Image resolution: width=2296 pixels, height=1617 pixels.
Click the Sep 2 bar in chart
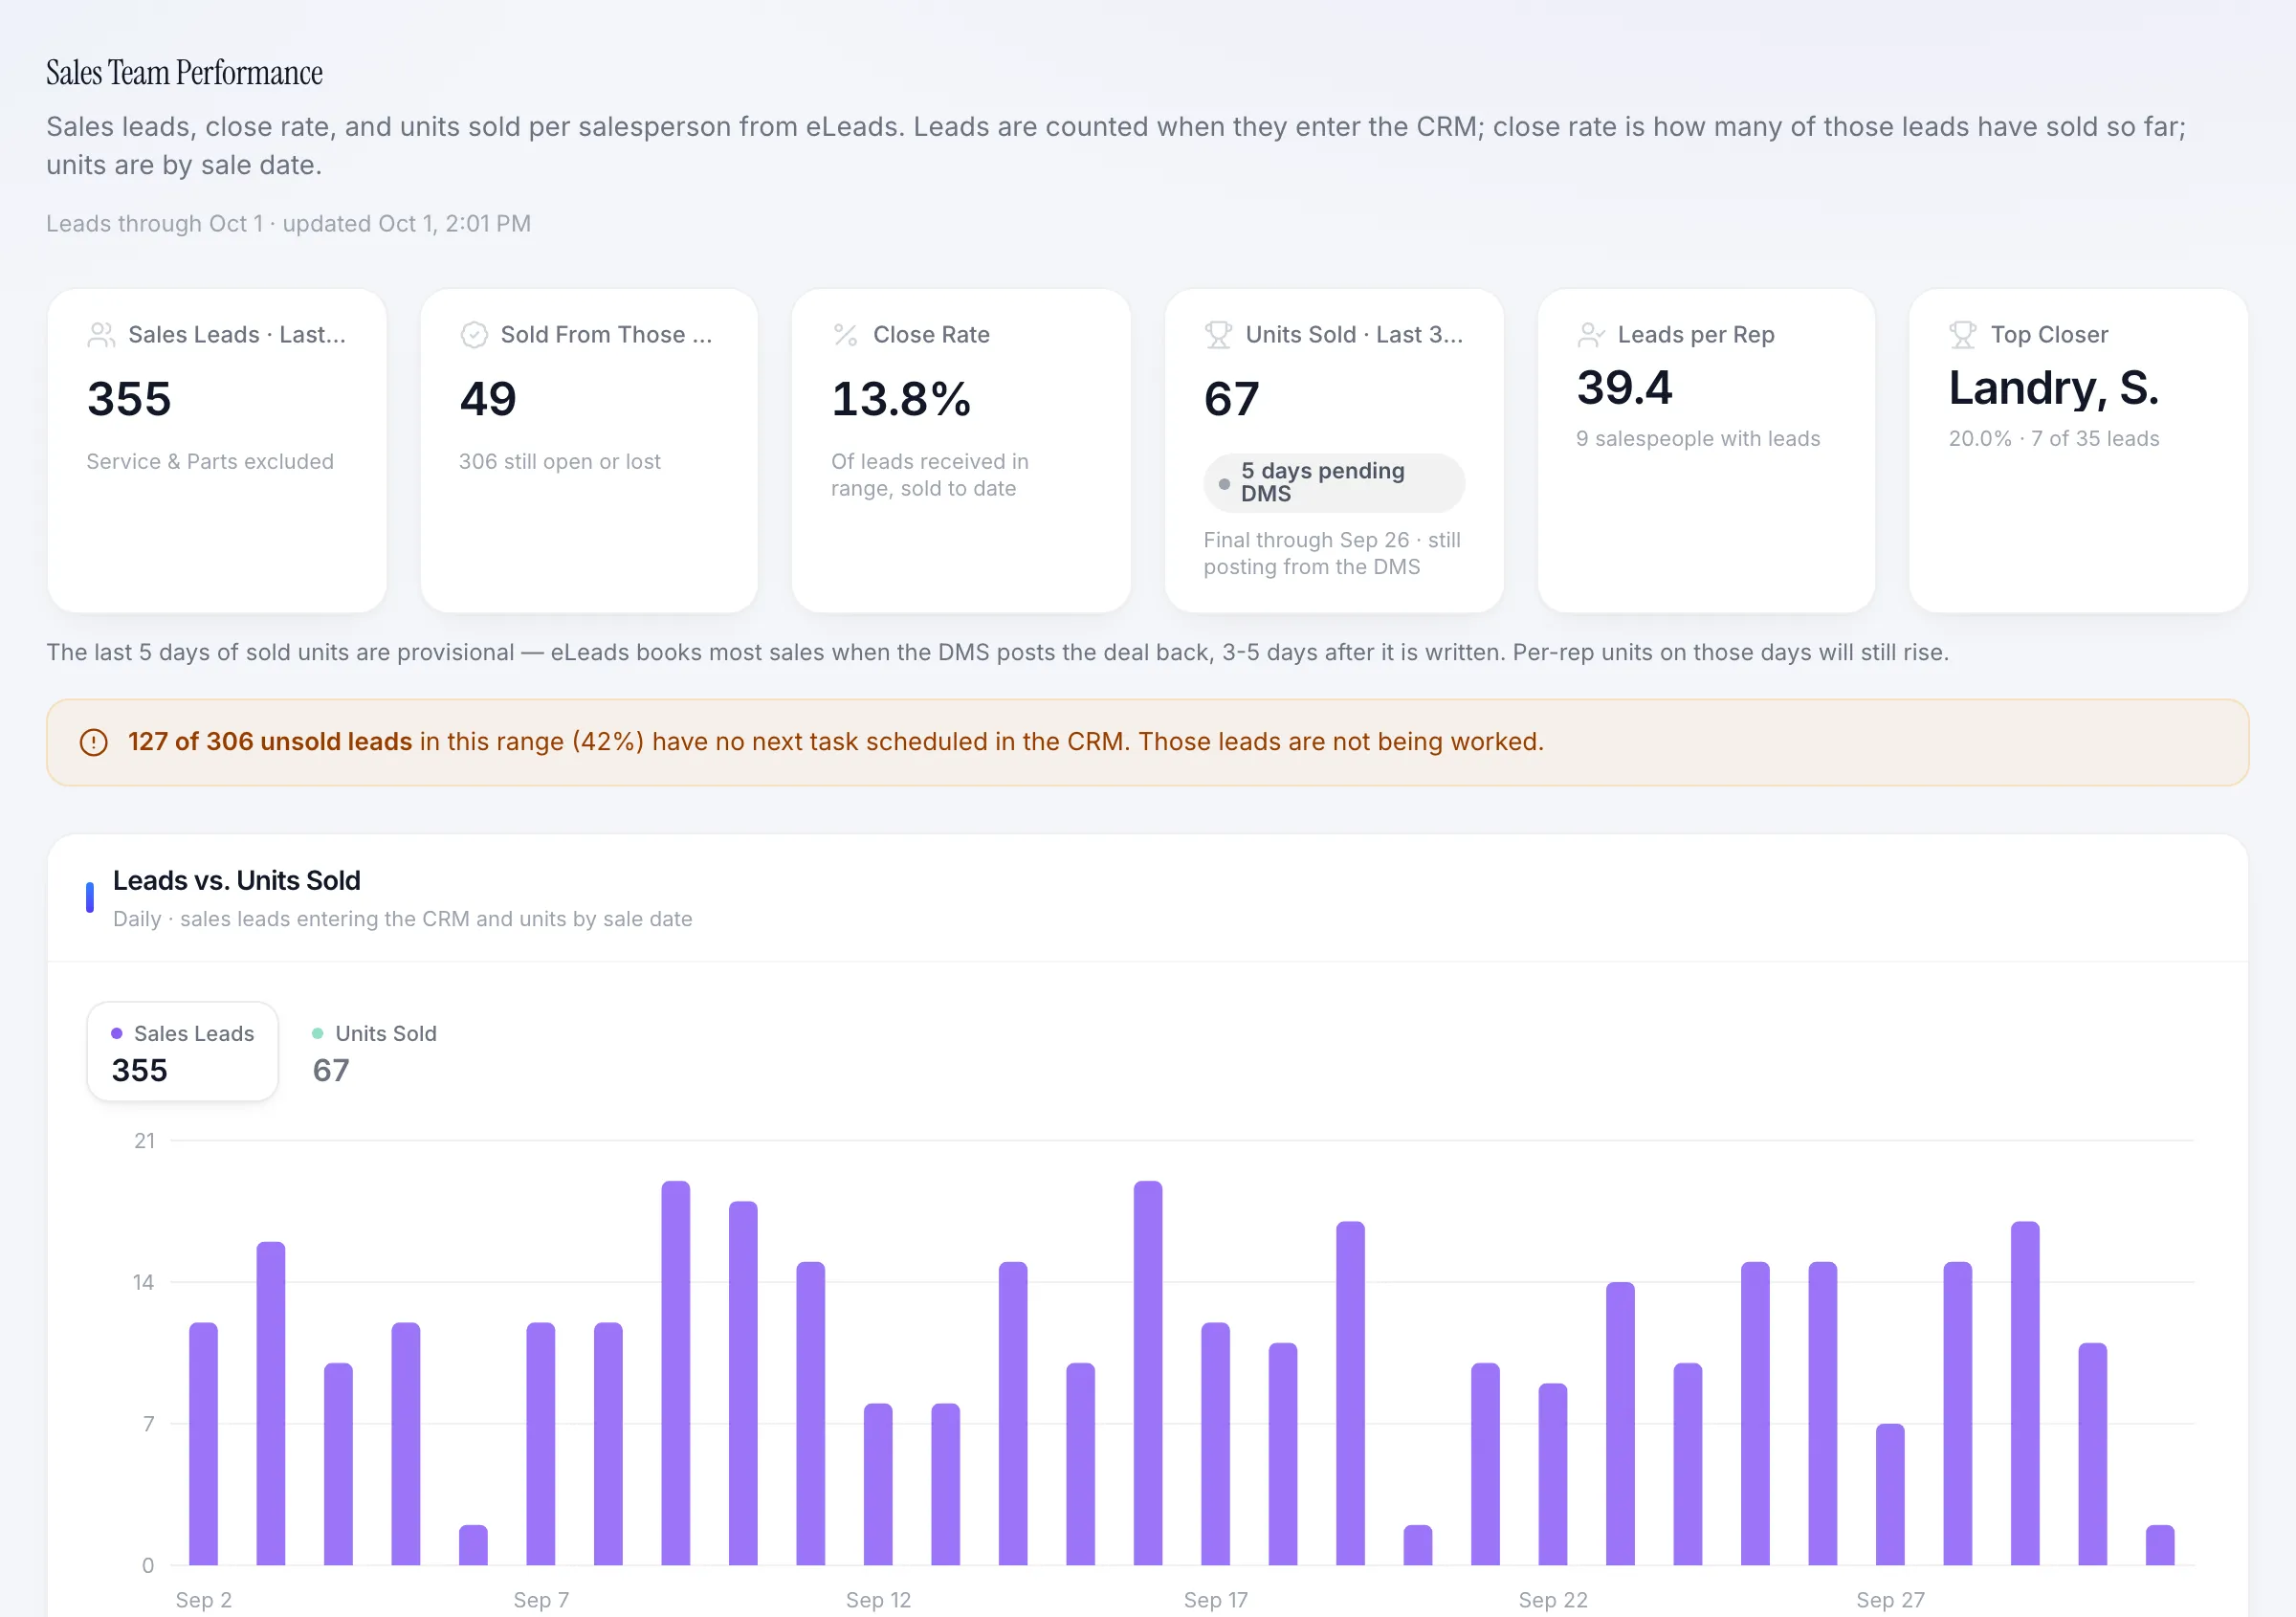(x=203, y=1444)
